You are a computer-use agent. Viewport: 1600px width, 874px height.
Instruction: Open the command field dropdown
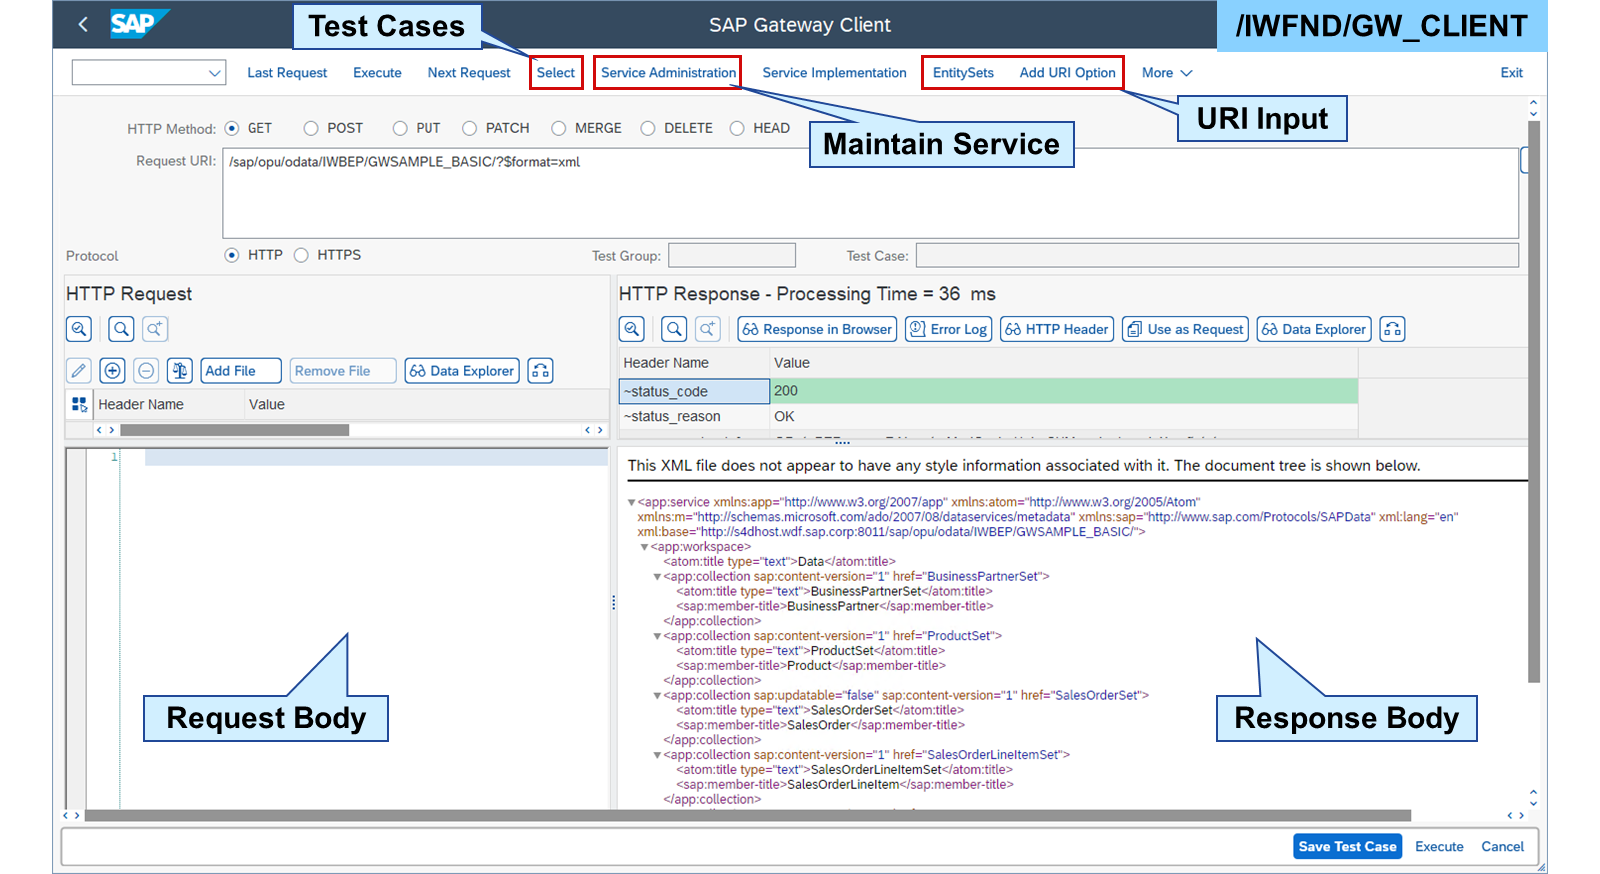click(214, 73)
